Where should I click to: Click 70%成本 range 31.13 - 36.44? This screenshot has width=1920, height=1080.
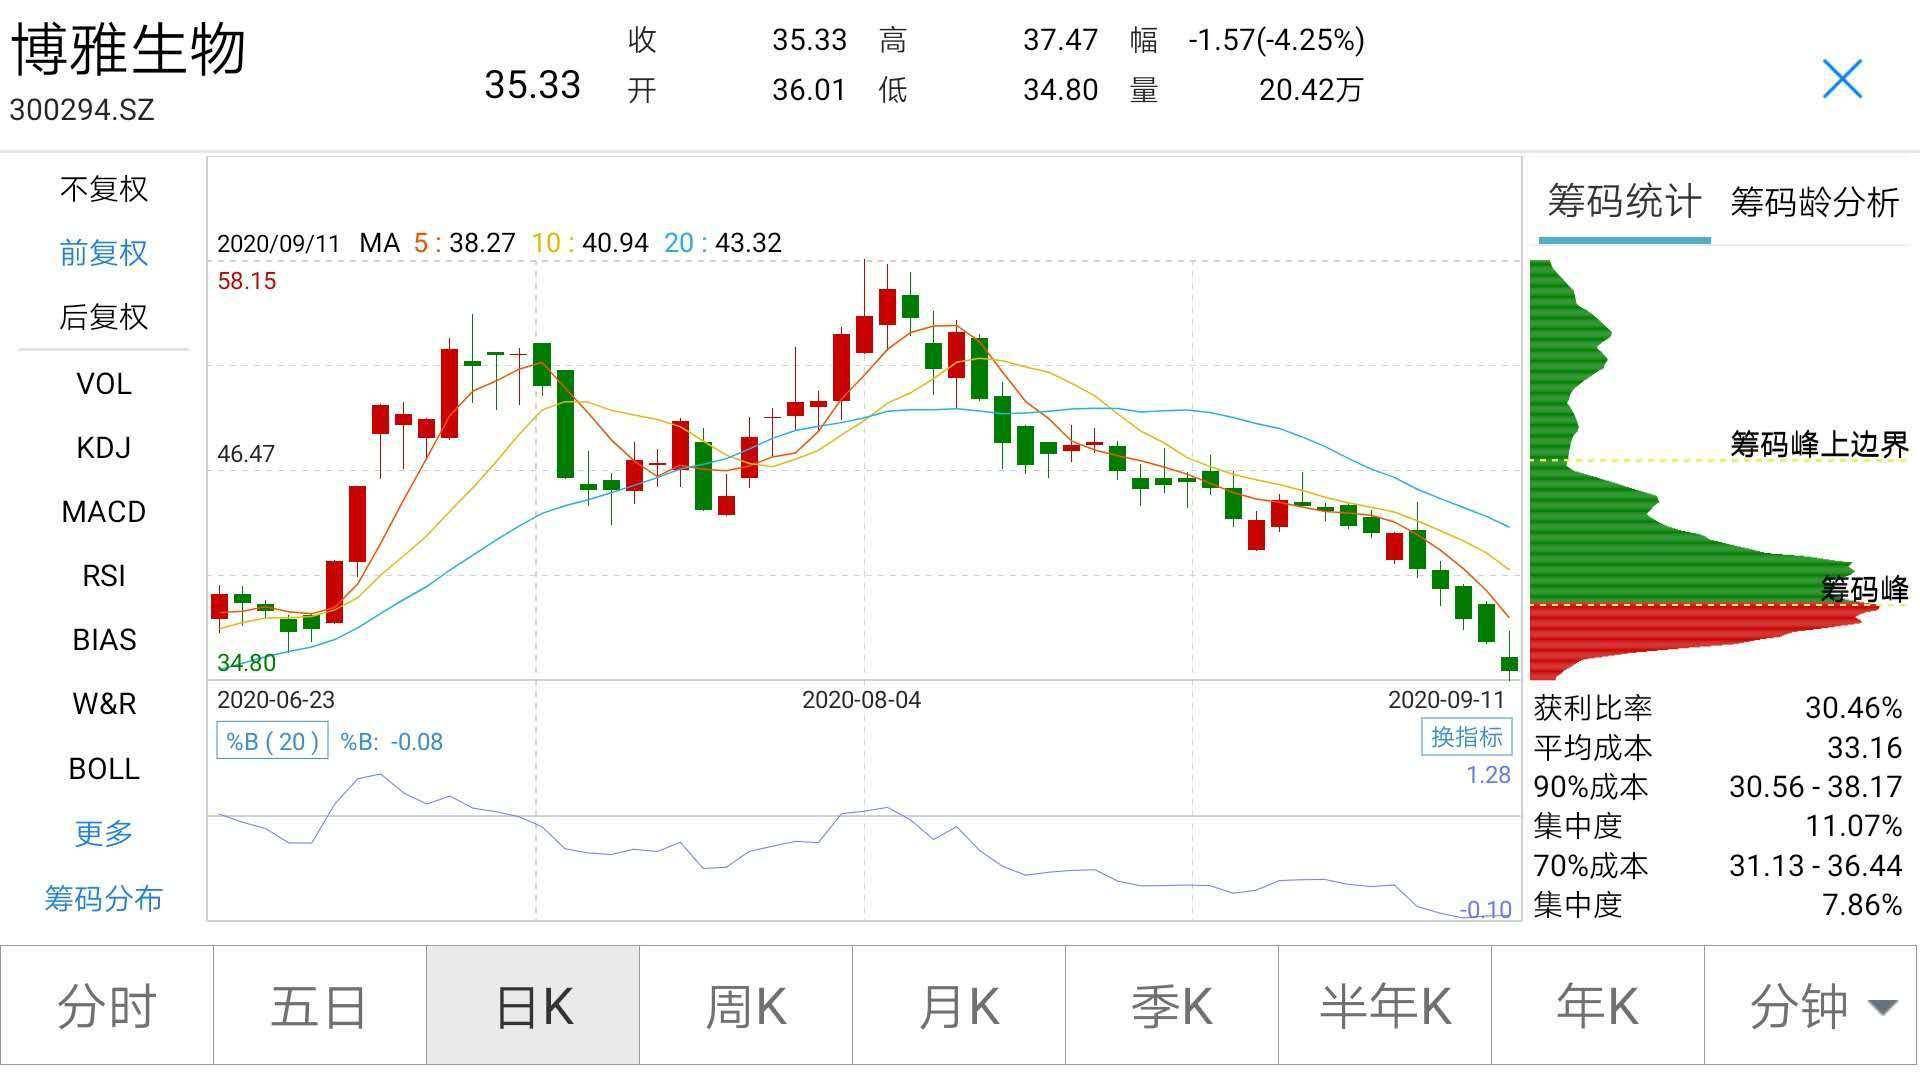pos(1815,866)
